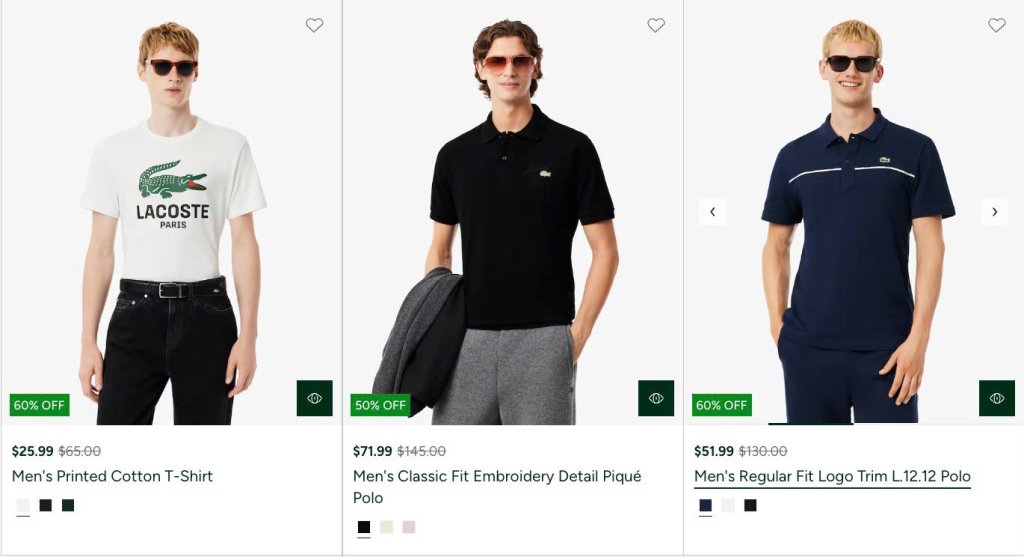1024x557 pixels.
Task: Select the black swatch for the Piqué Polo
Action: pyautogui.click(x=364, y=526)
